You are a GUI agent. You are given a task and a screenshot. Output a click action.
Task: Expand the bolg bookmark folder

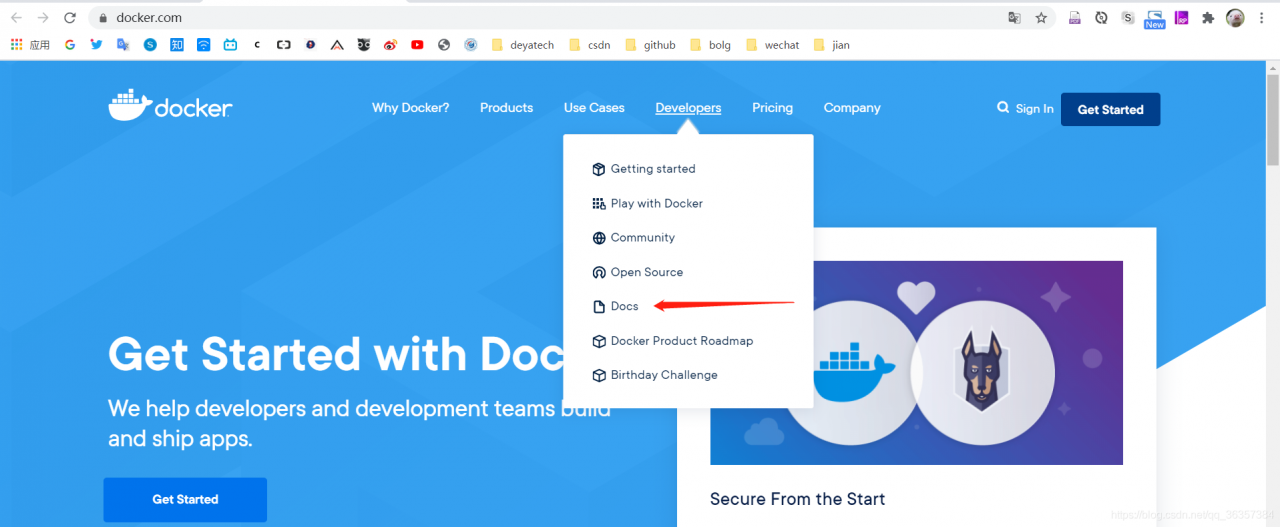click(x=711, y=45)
